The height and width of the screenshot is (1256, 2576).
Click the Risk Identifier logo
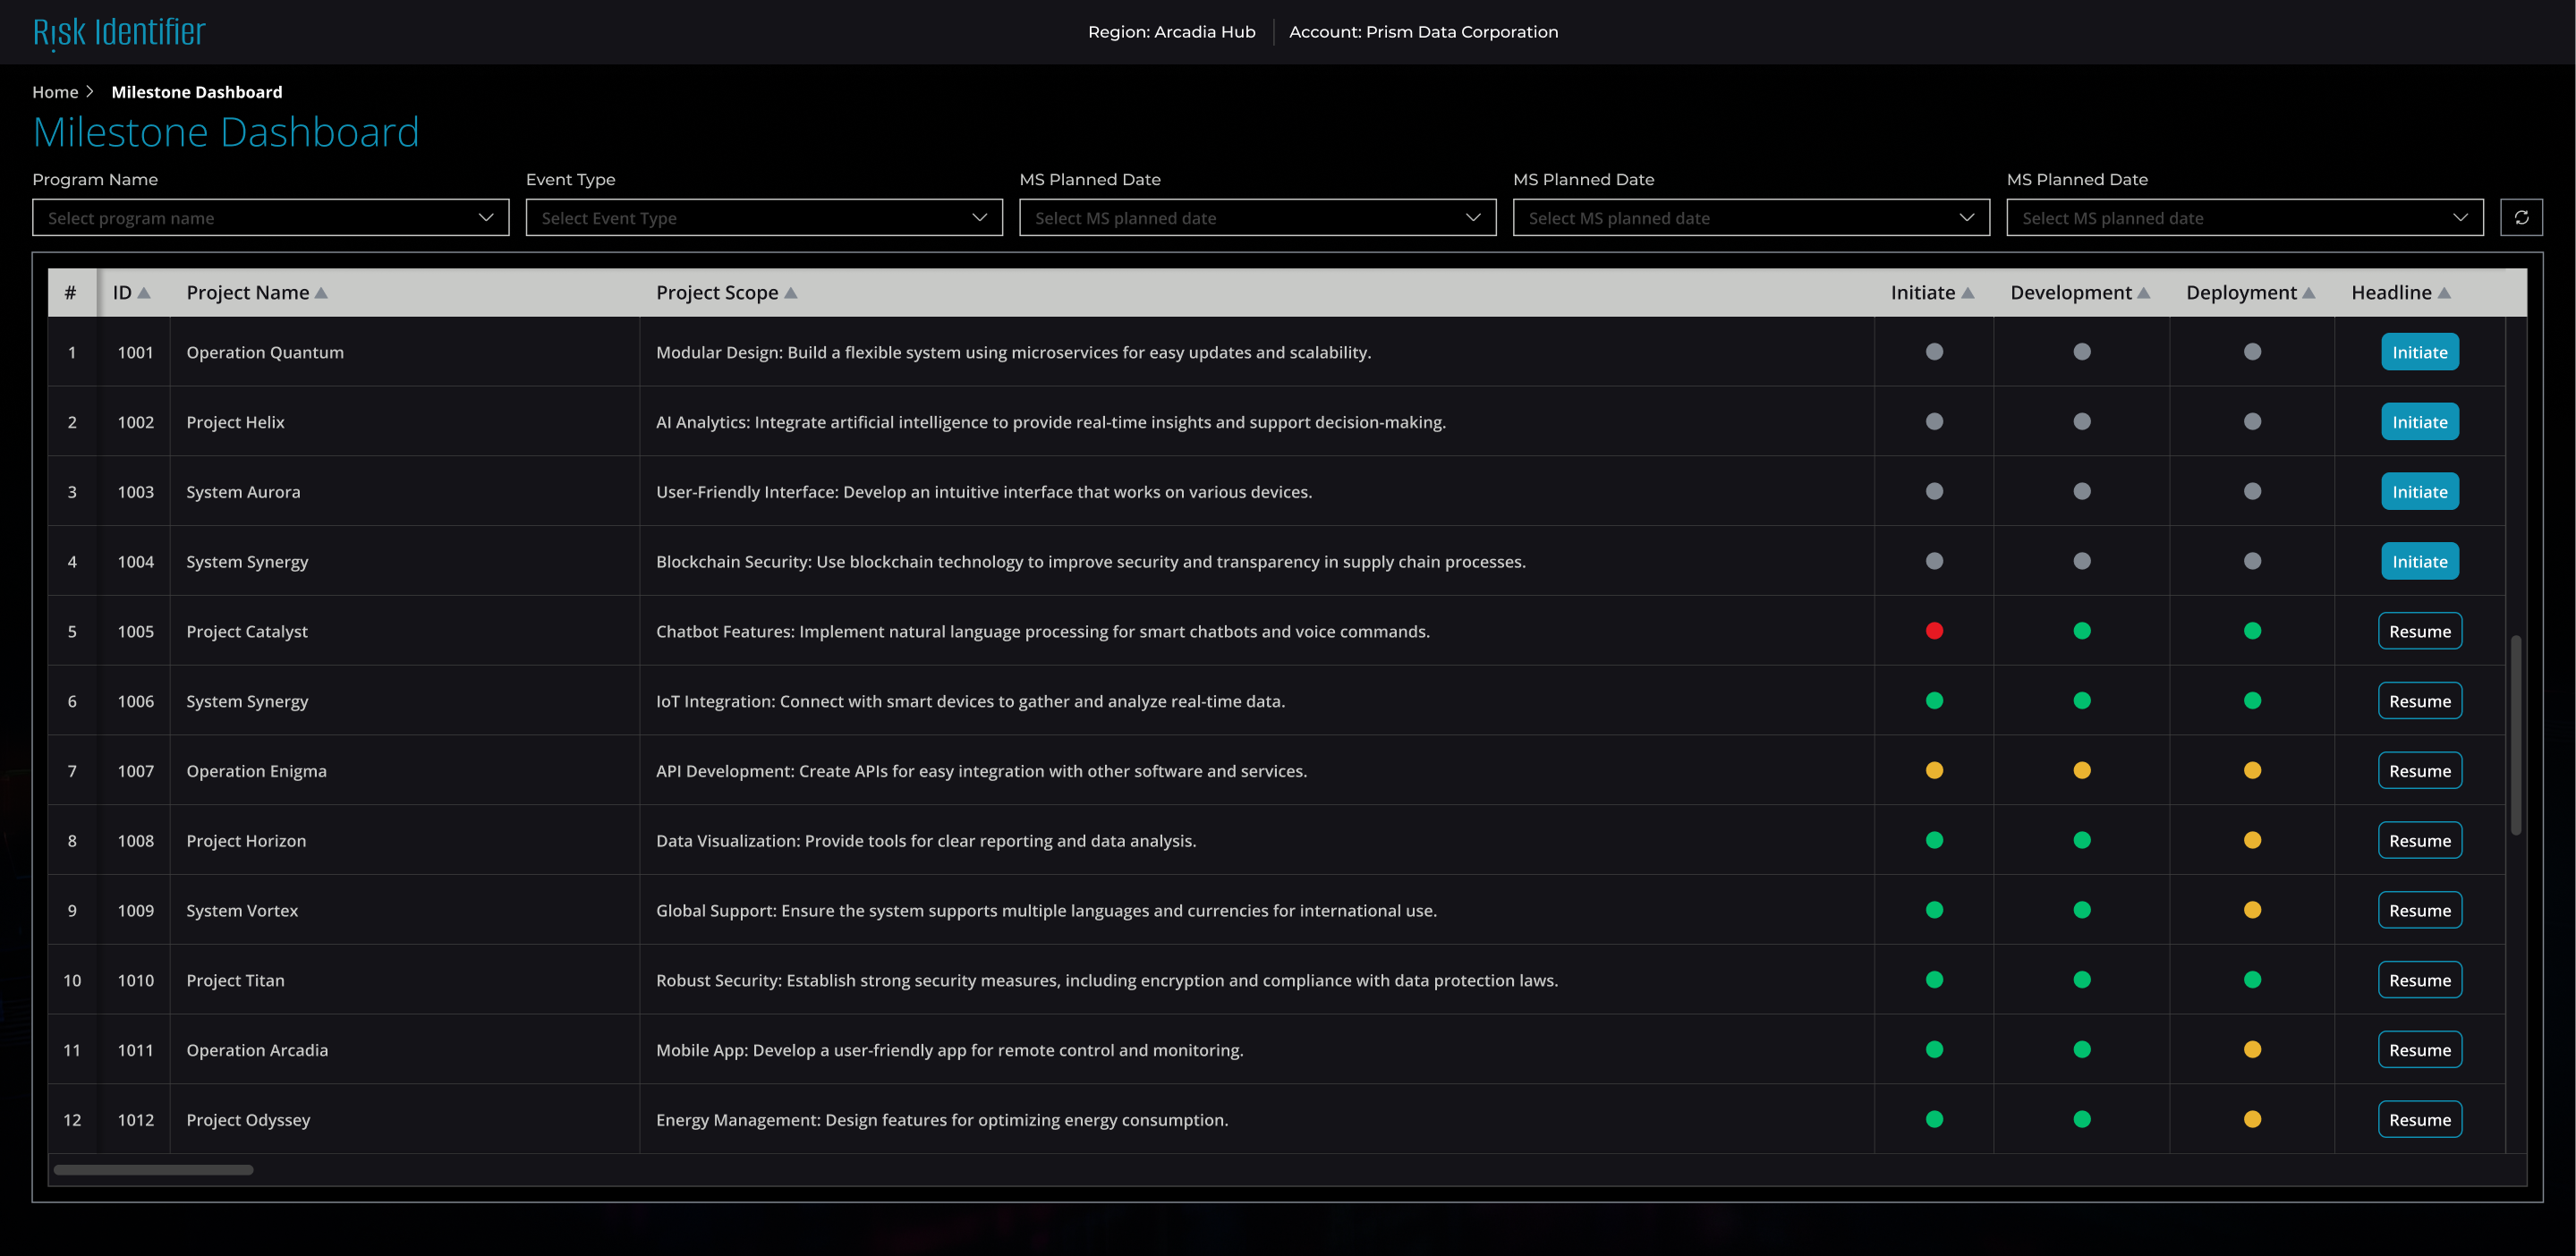coord(119,32)
